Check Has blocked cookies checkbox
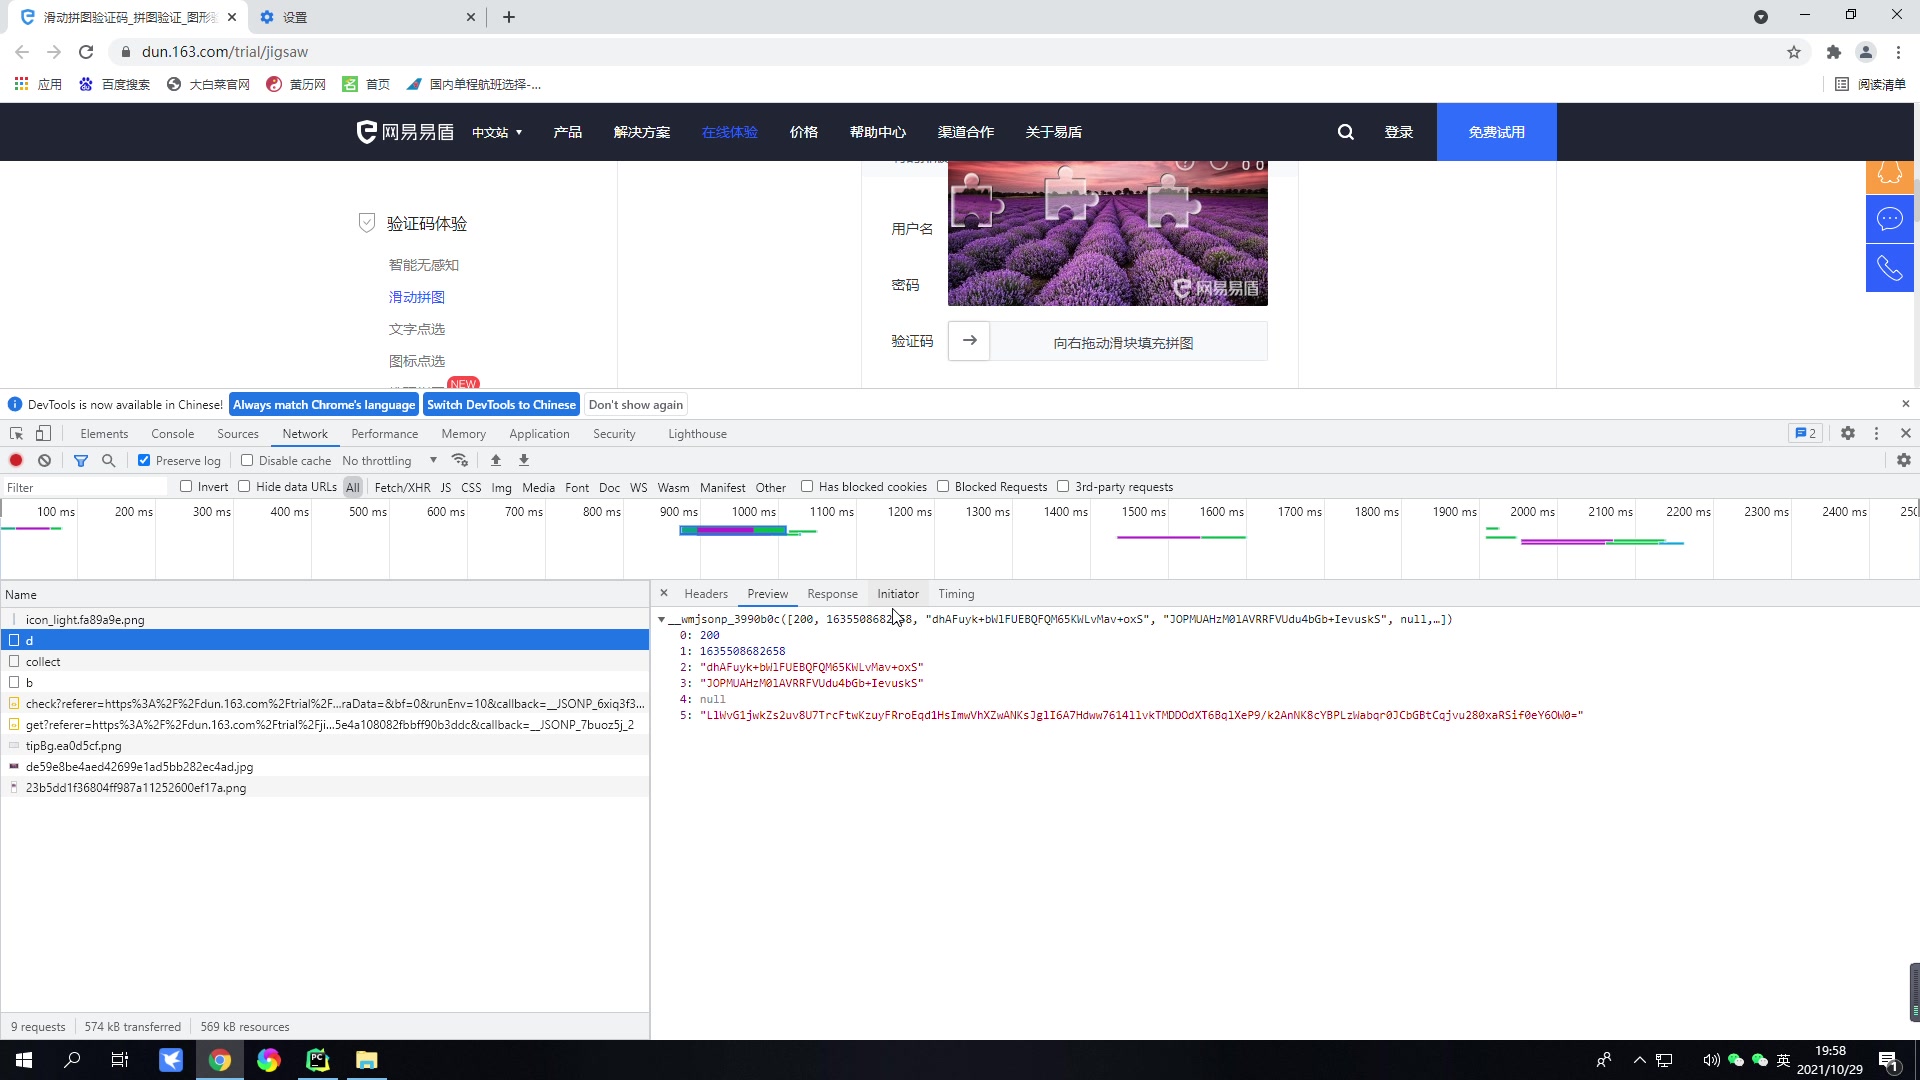 tap(807, 486)
